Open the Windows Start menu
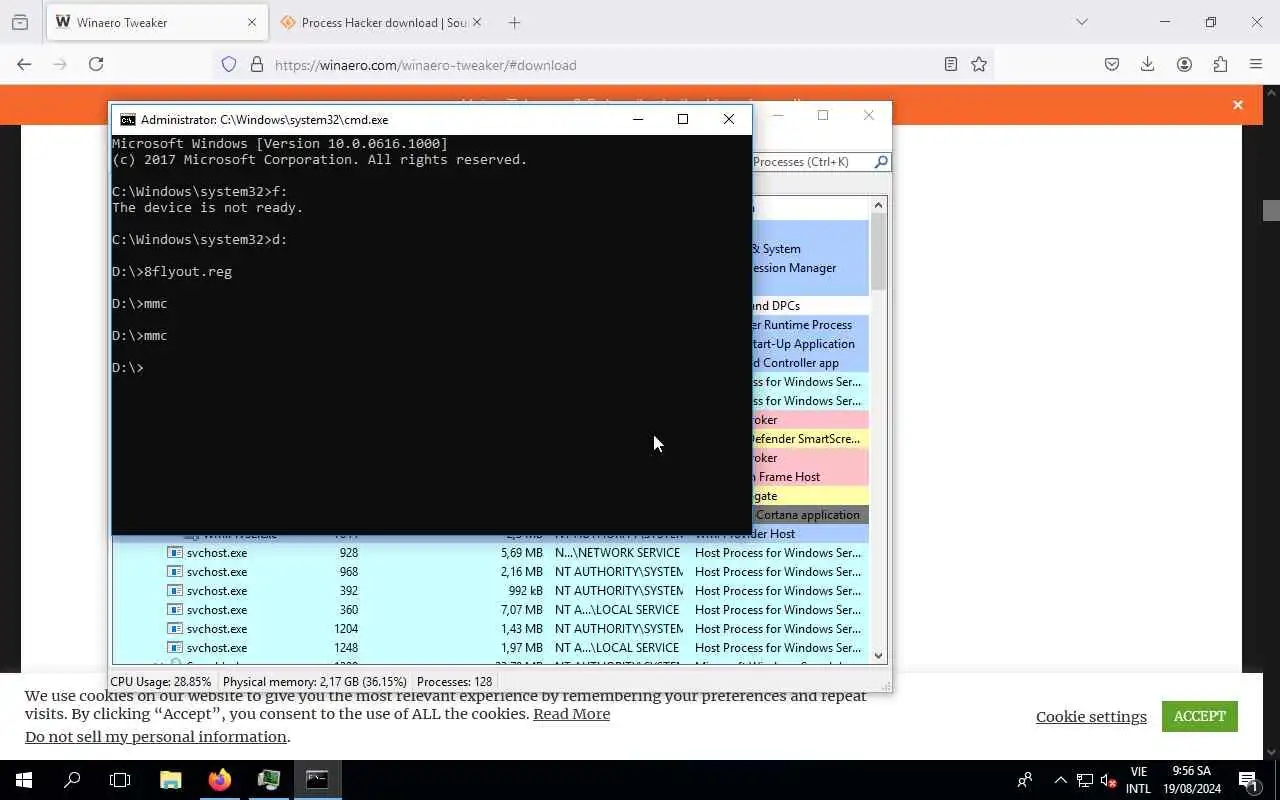1280x800 pixels. [x=24, y=780]
